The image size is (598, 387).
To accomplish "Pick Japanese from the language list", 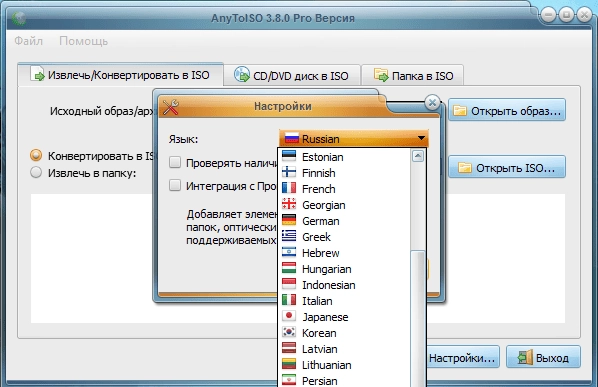I will [345, 317].
